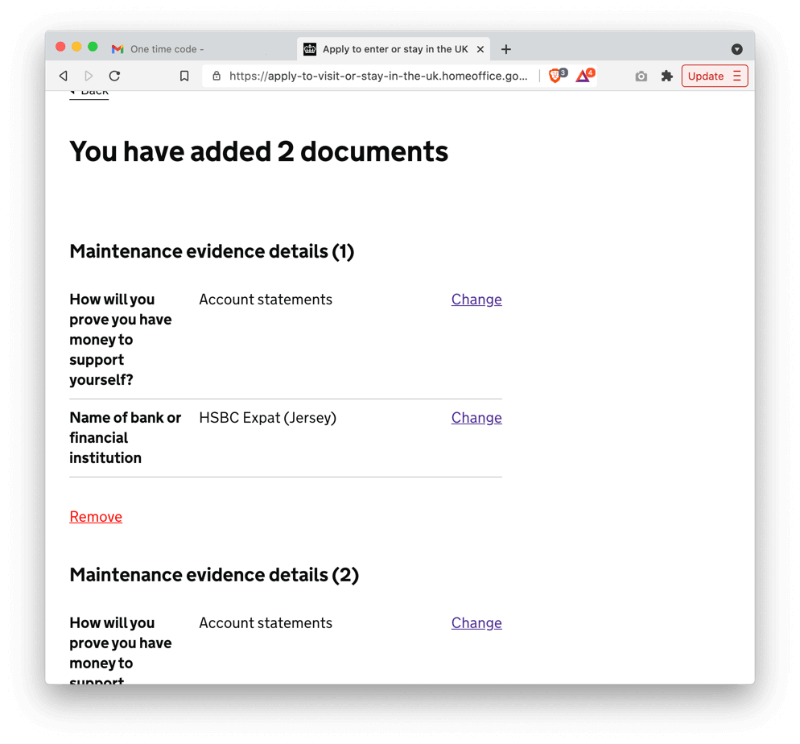This screenshot has width=800, height=744.
Task: Click the padlock site security icon
Action: click(x=217, y=76)
